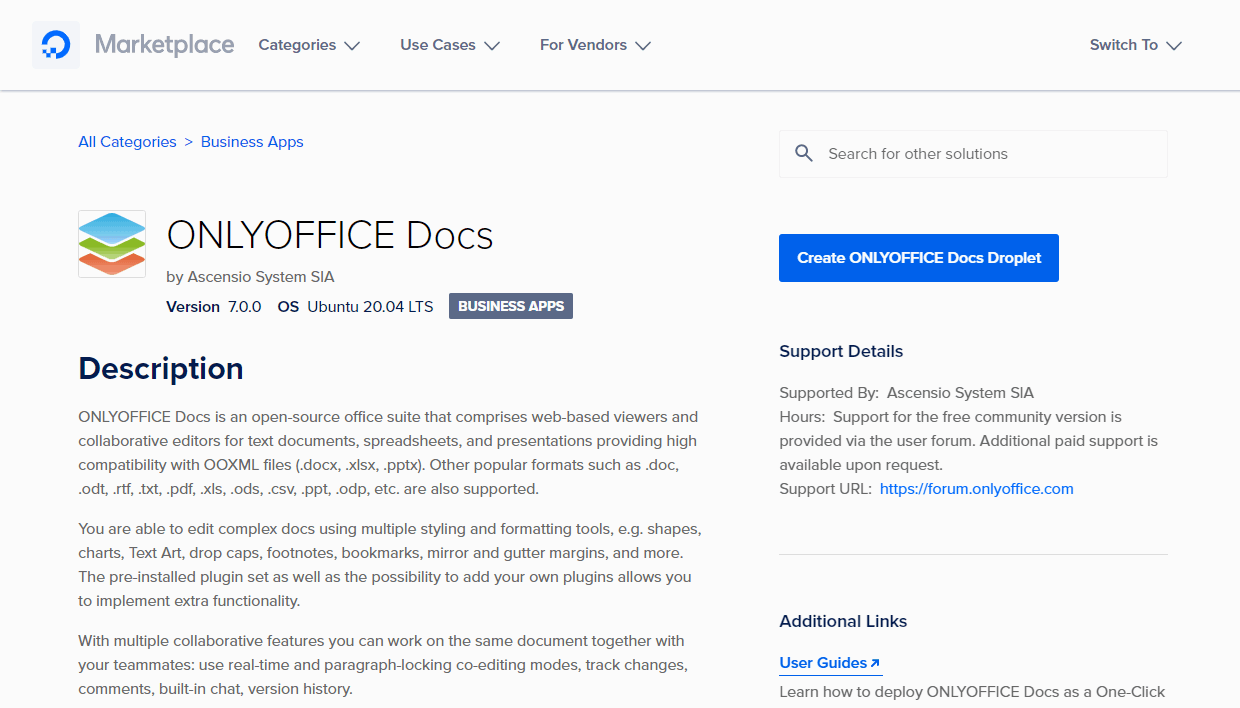The width and height of the screenshot is (1240, 708).
Task: Open the ONLYOFFICE support forum link
Action: coord(976,488)
